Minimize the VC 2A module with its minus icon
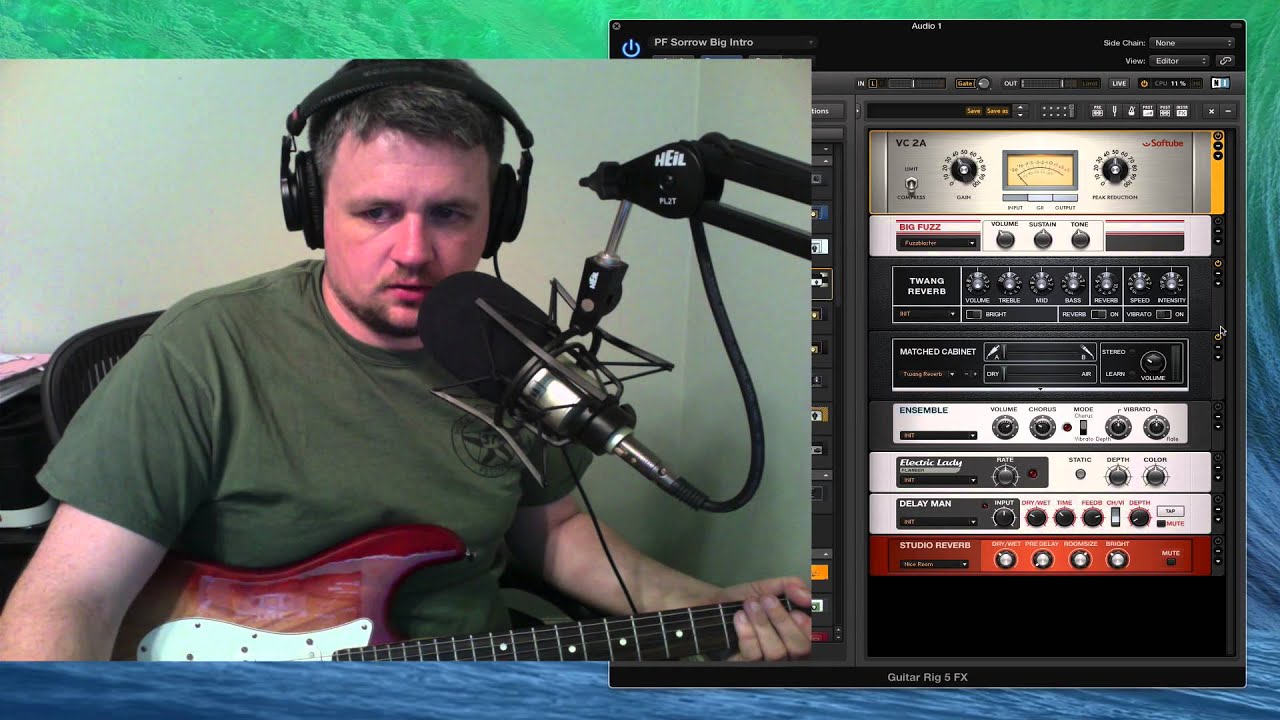Screen dimensions: 1280x720 tap(1218, 146)
